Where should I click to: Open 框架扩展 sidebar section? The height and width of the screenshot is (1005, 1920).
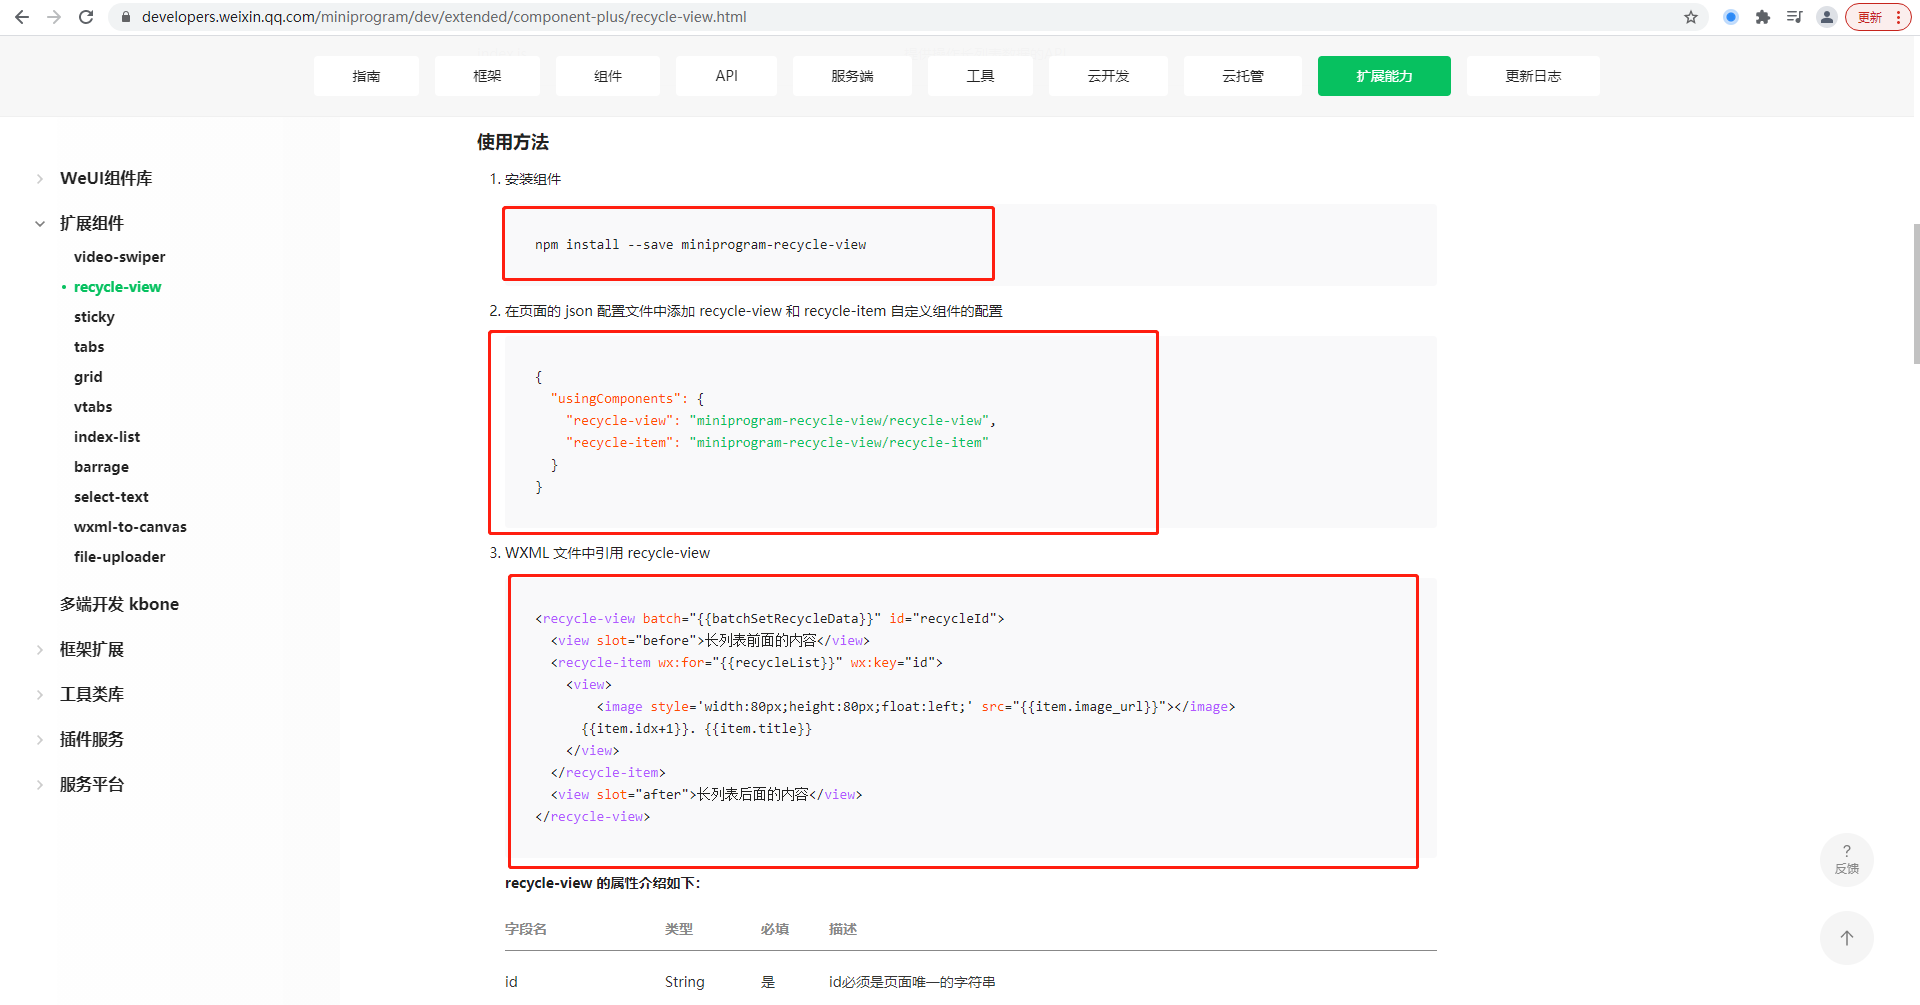click(92, 649)
